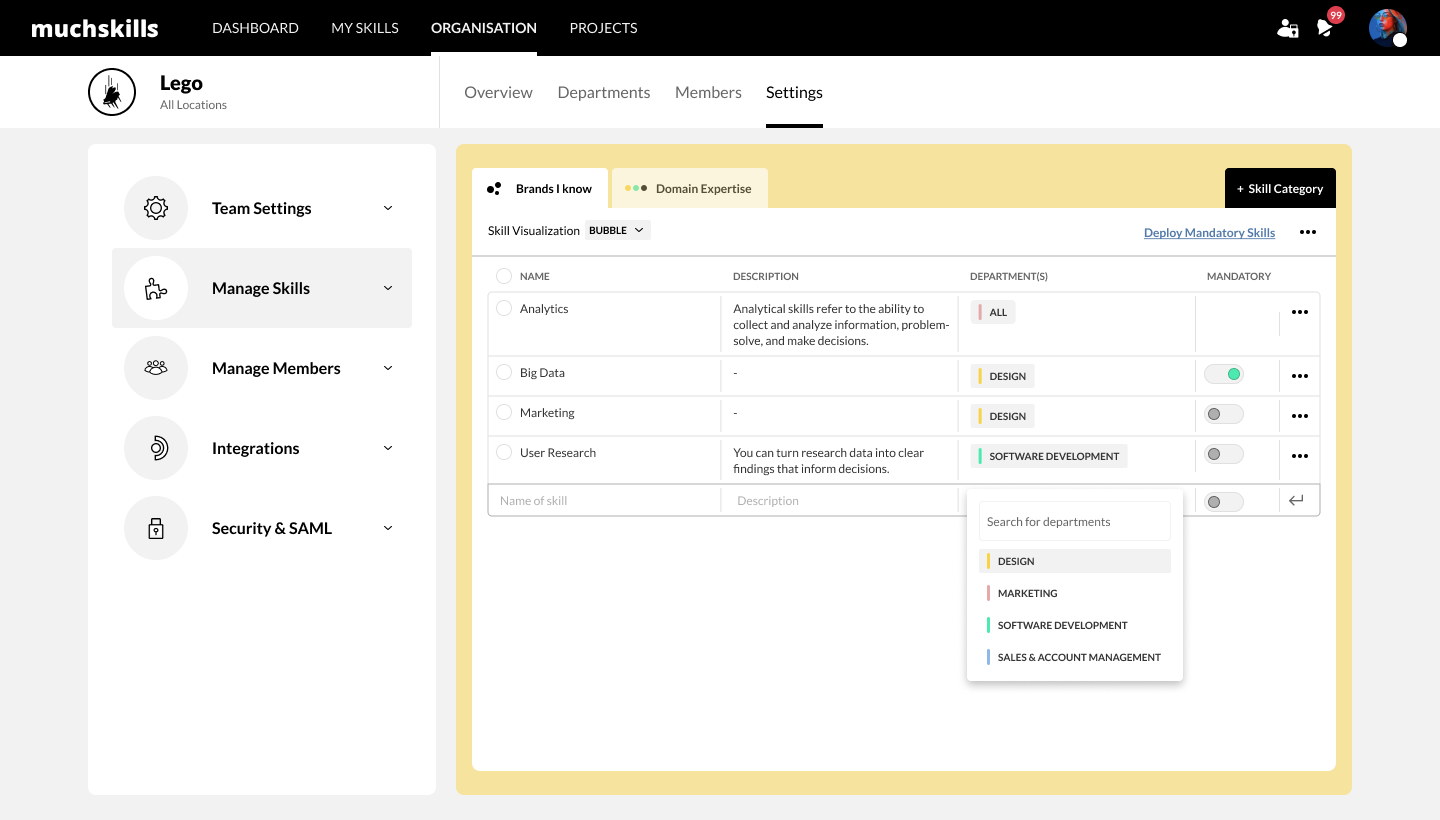
Task: Switch to the Domain Expertise tab
Action: pos(689,188)
